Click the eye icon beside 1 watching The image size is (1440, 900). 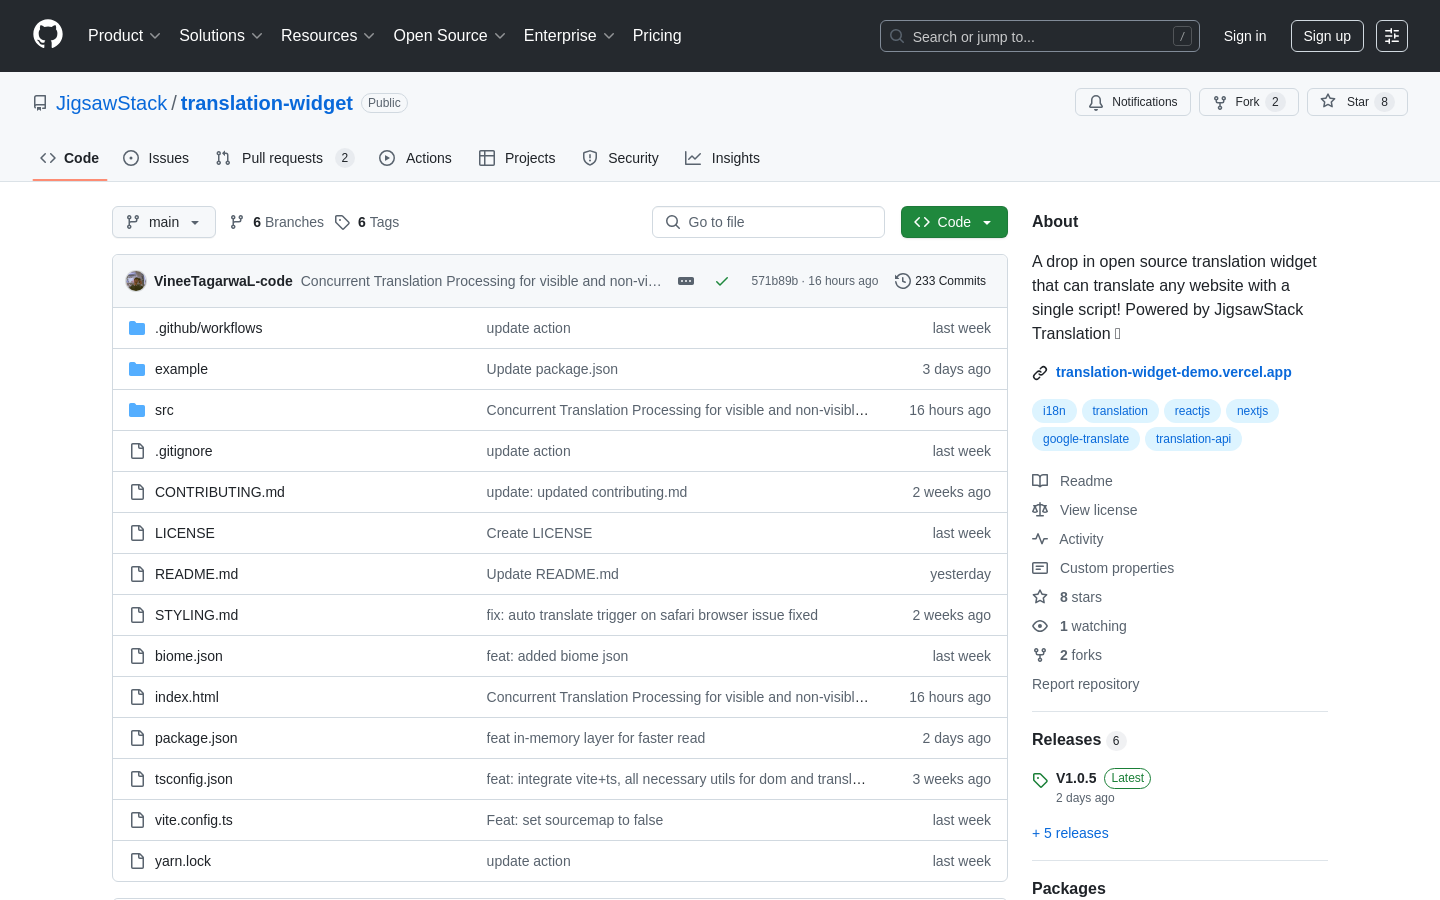pos(1040,626)
